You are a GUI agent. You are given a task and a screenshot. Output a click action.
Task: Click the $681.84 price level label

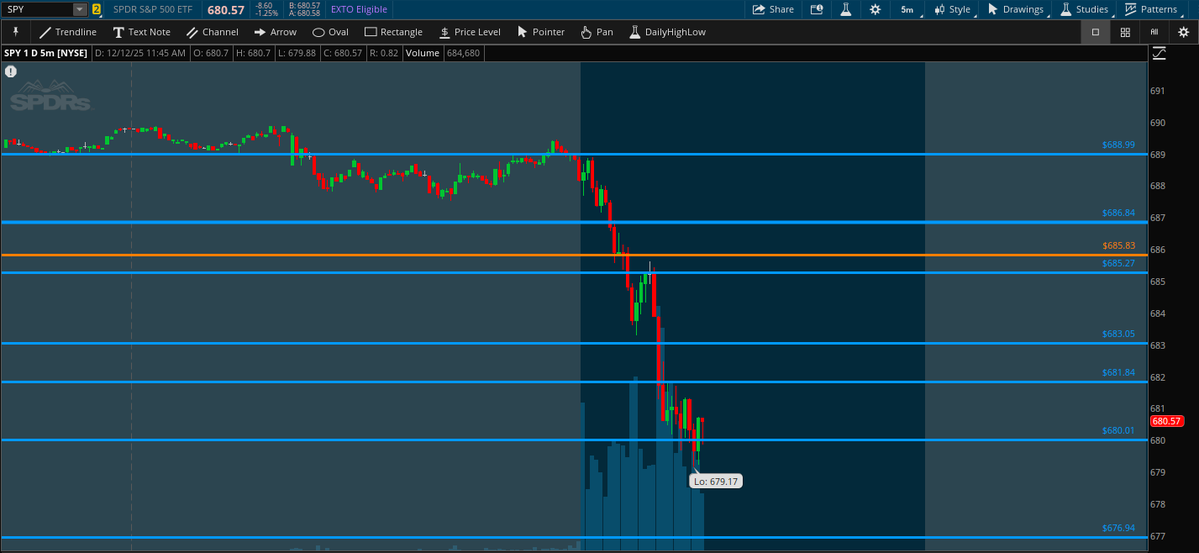click(1118, 372)
